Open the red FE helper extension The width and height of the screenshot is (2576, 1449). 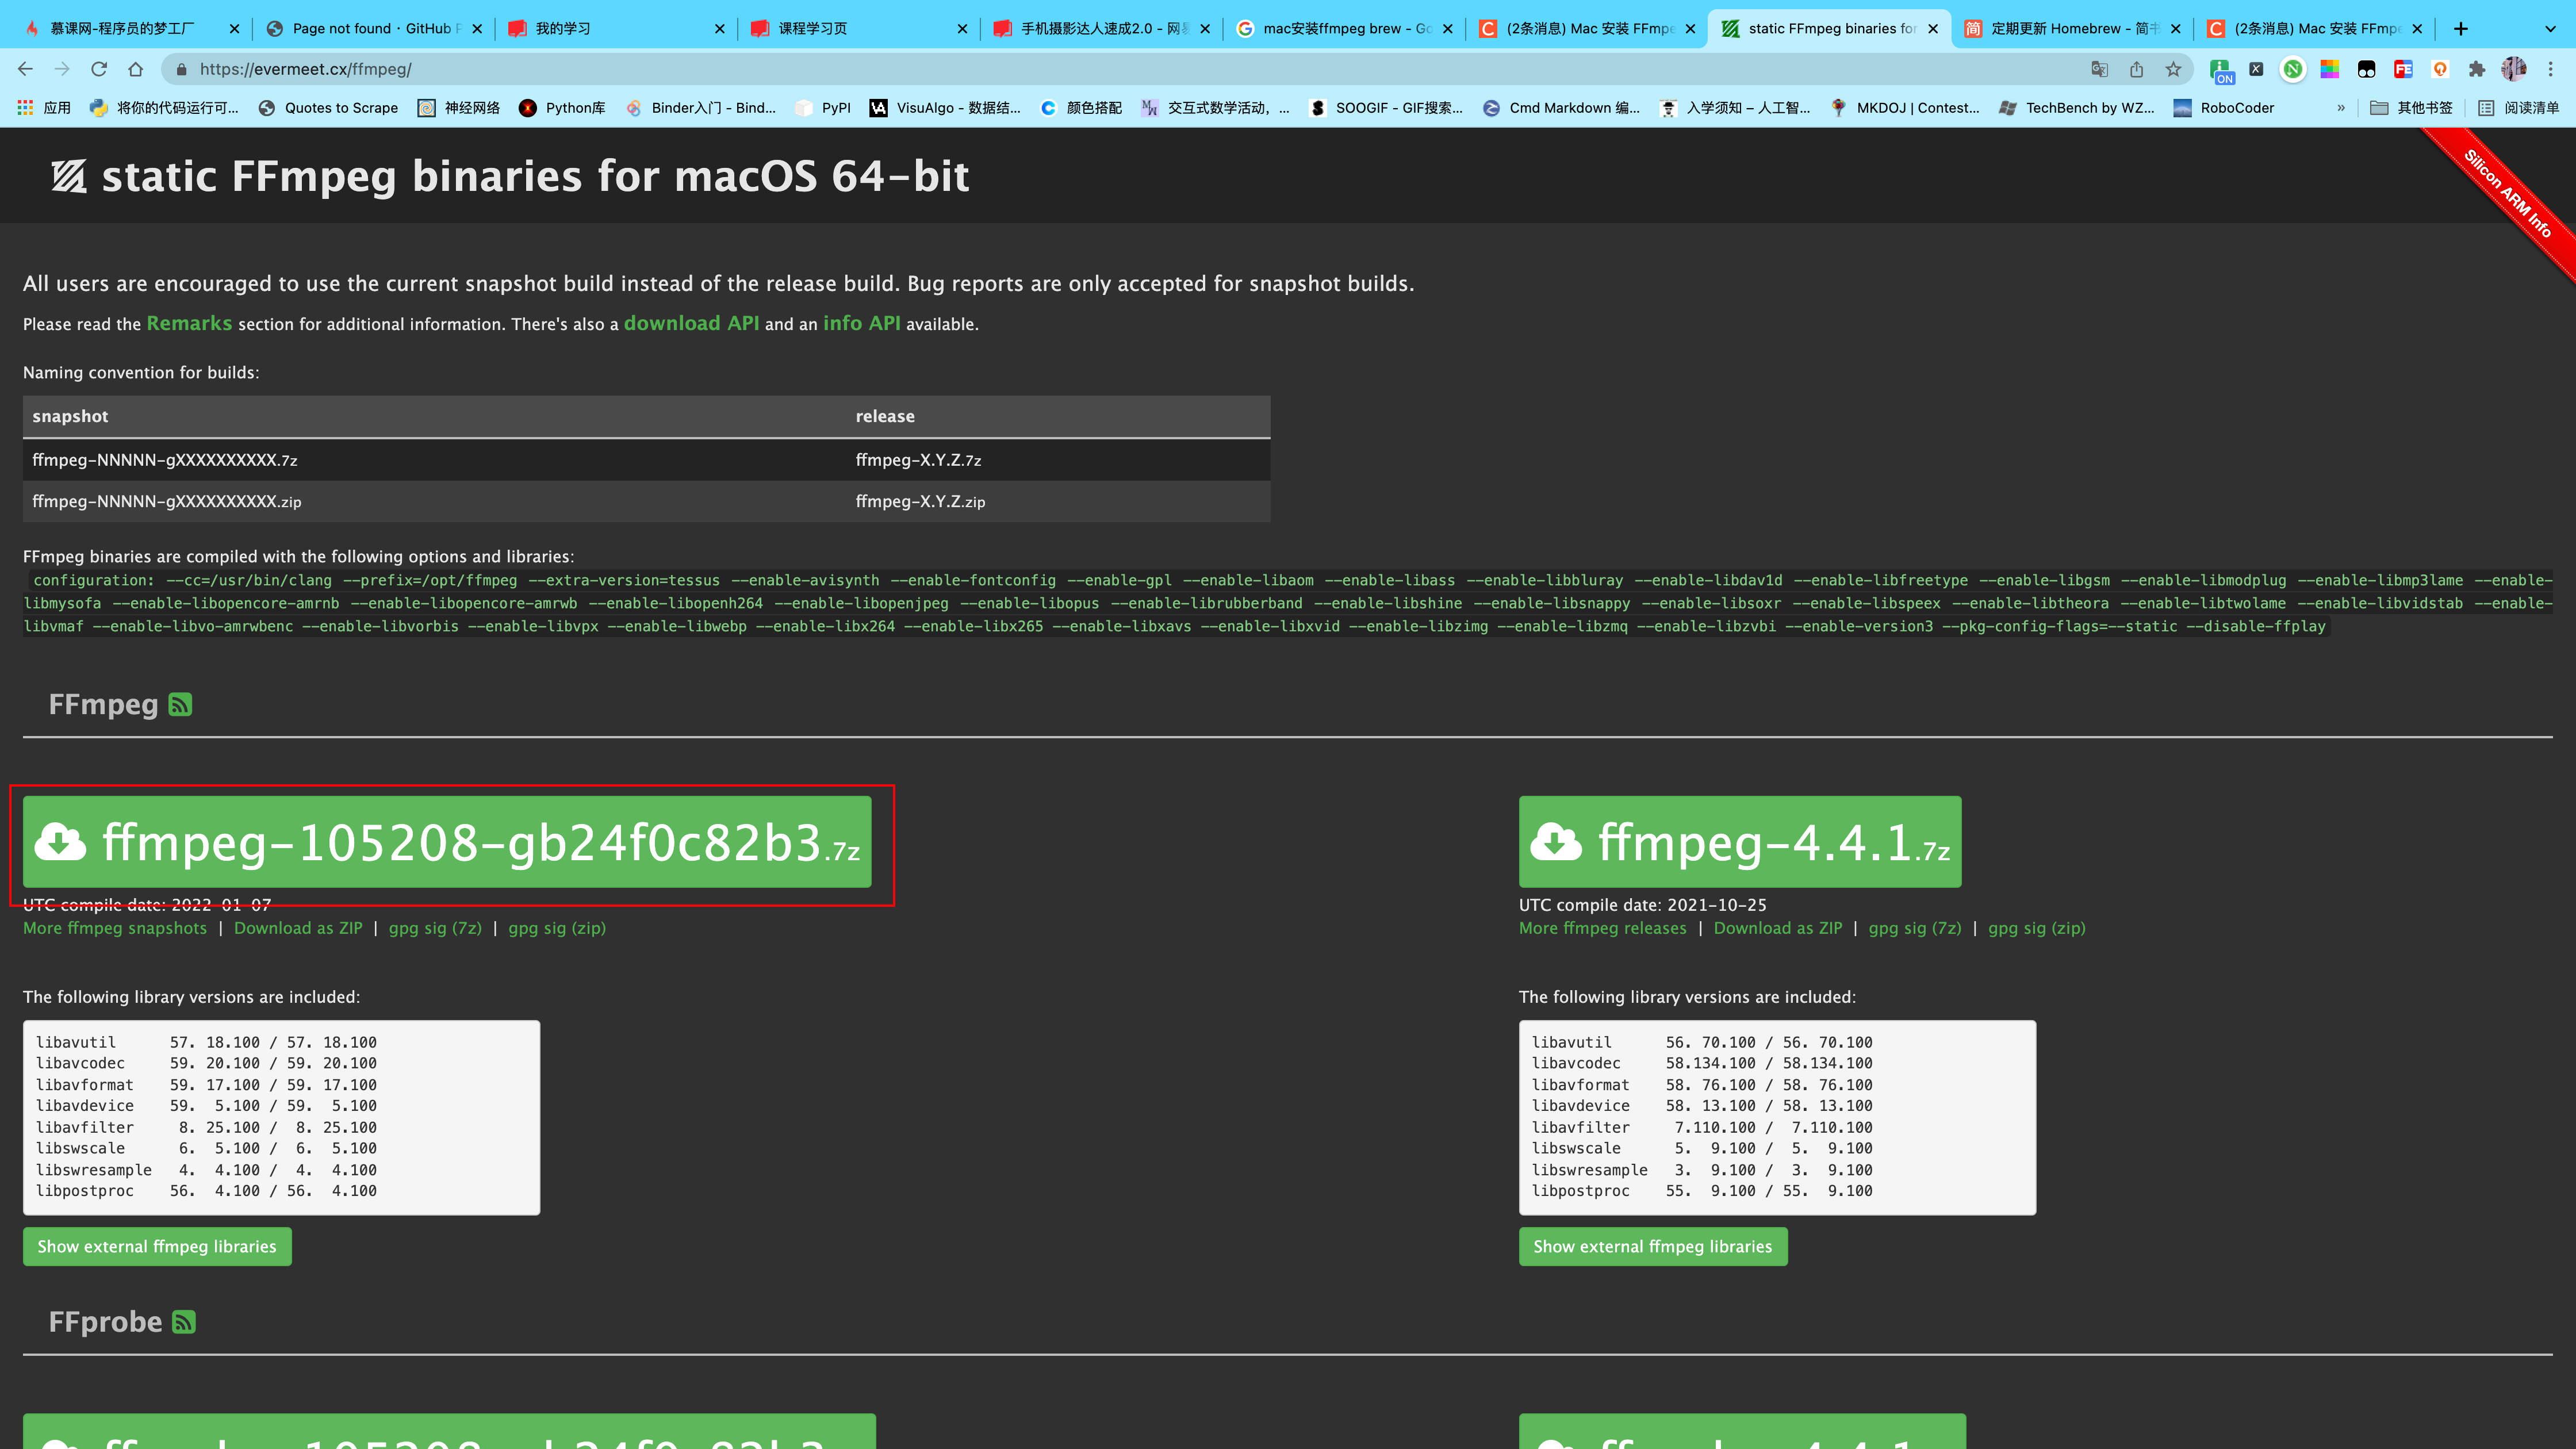tap(2403, 69)
